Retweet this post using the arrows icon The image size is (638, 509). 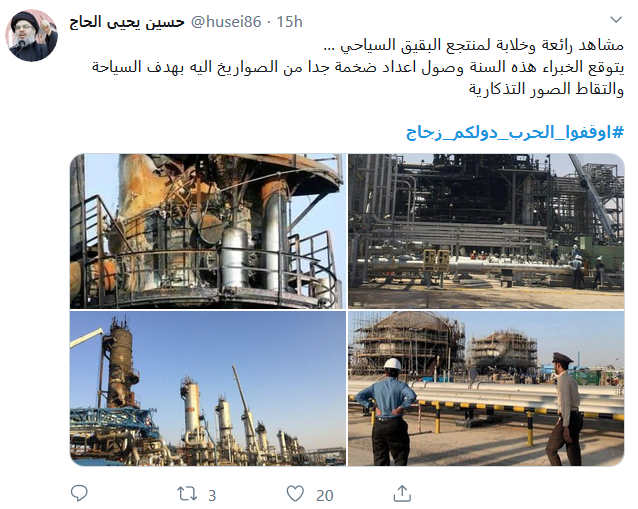pos(187,494)
